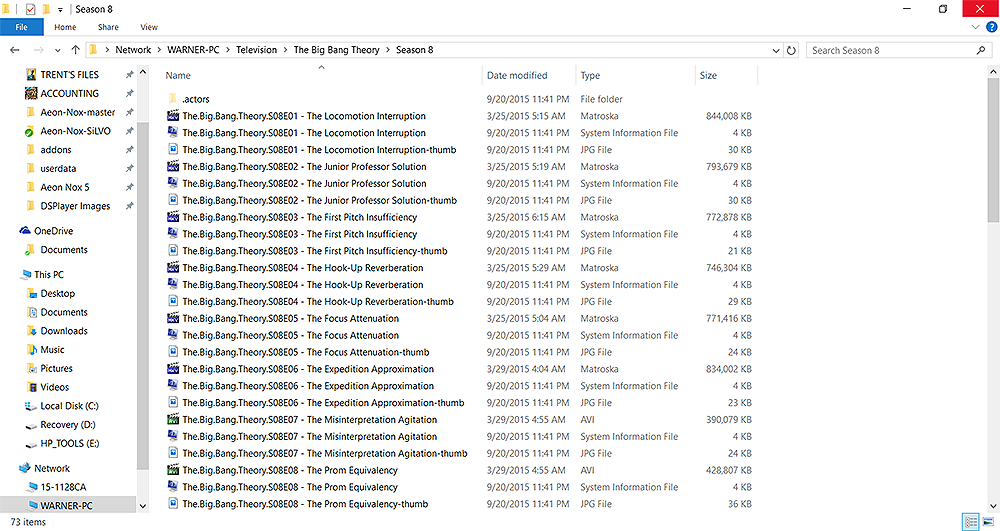
Task: Click WARNER-PC in the address breadcrumb
Action: pos(193,50)
